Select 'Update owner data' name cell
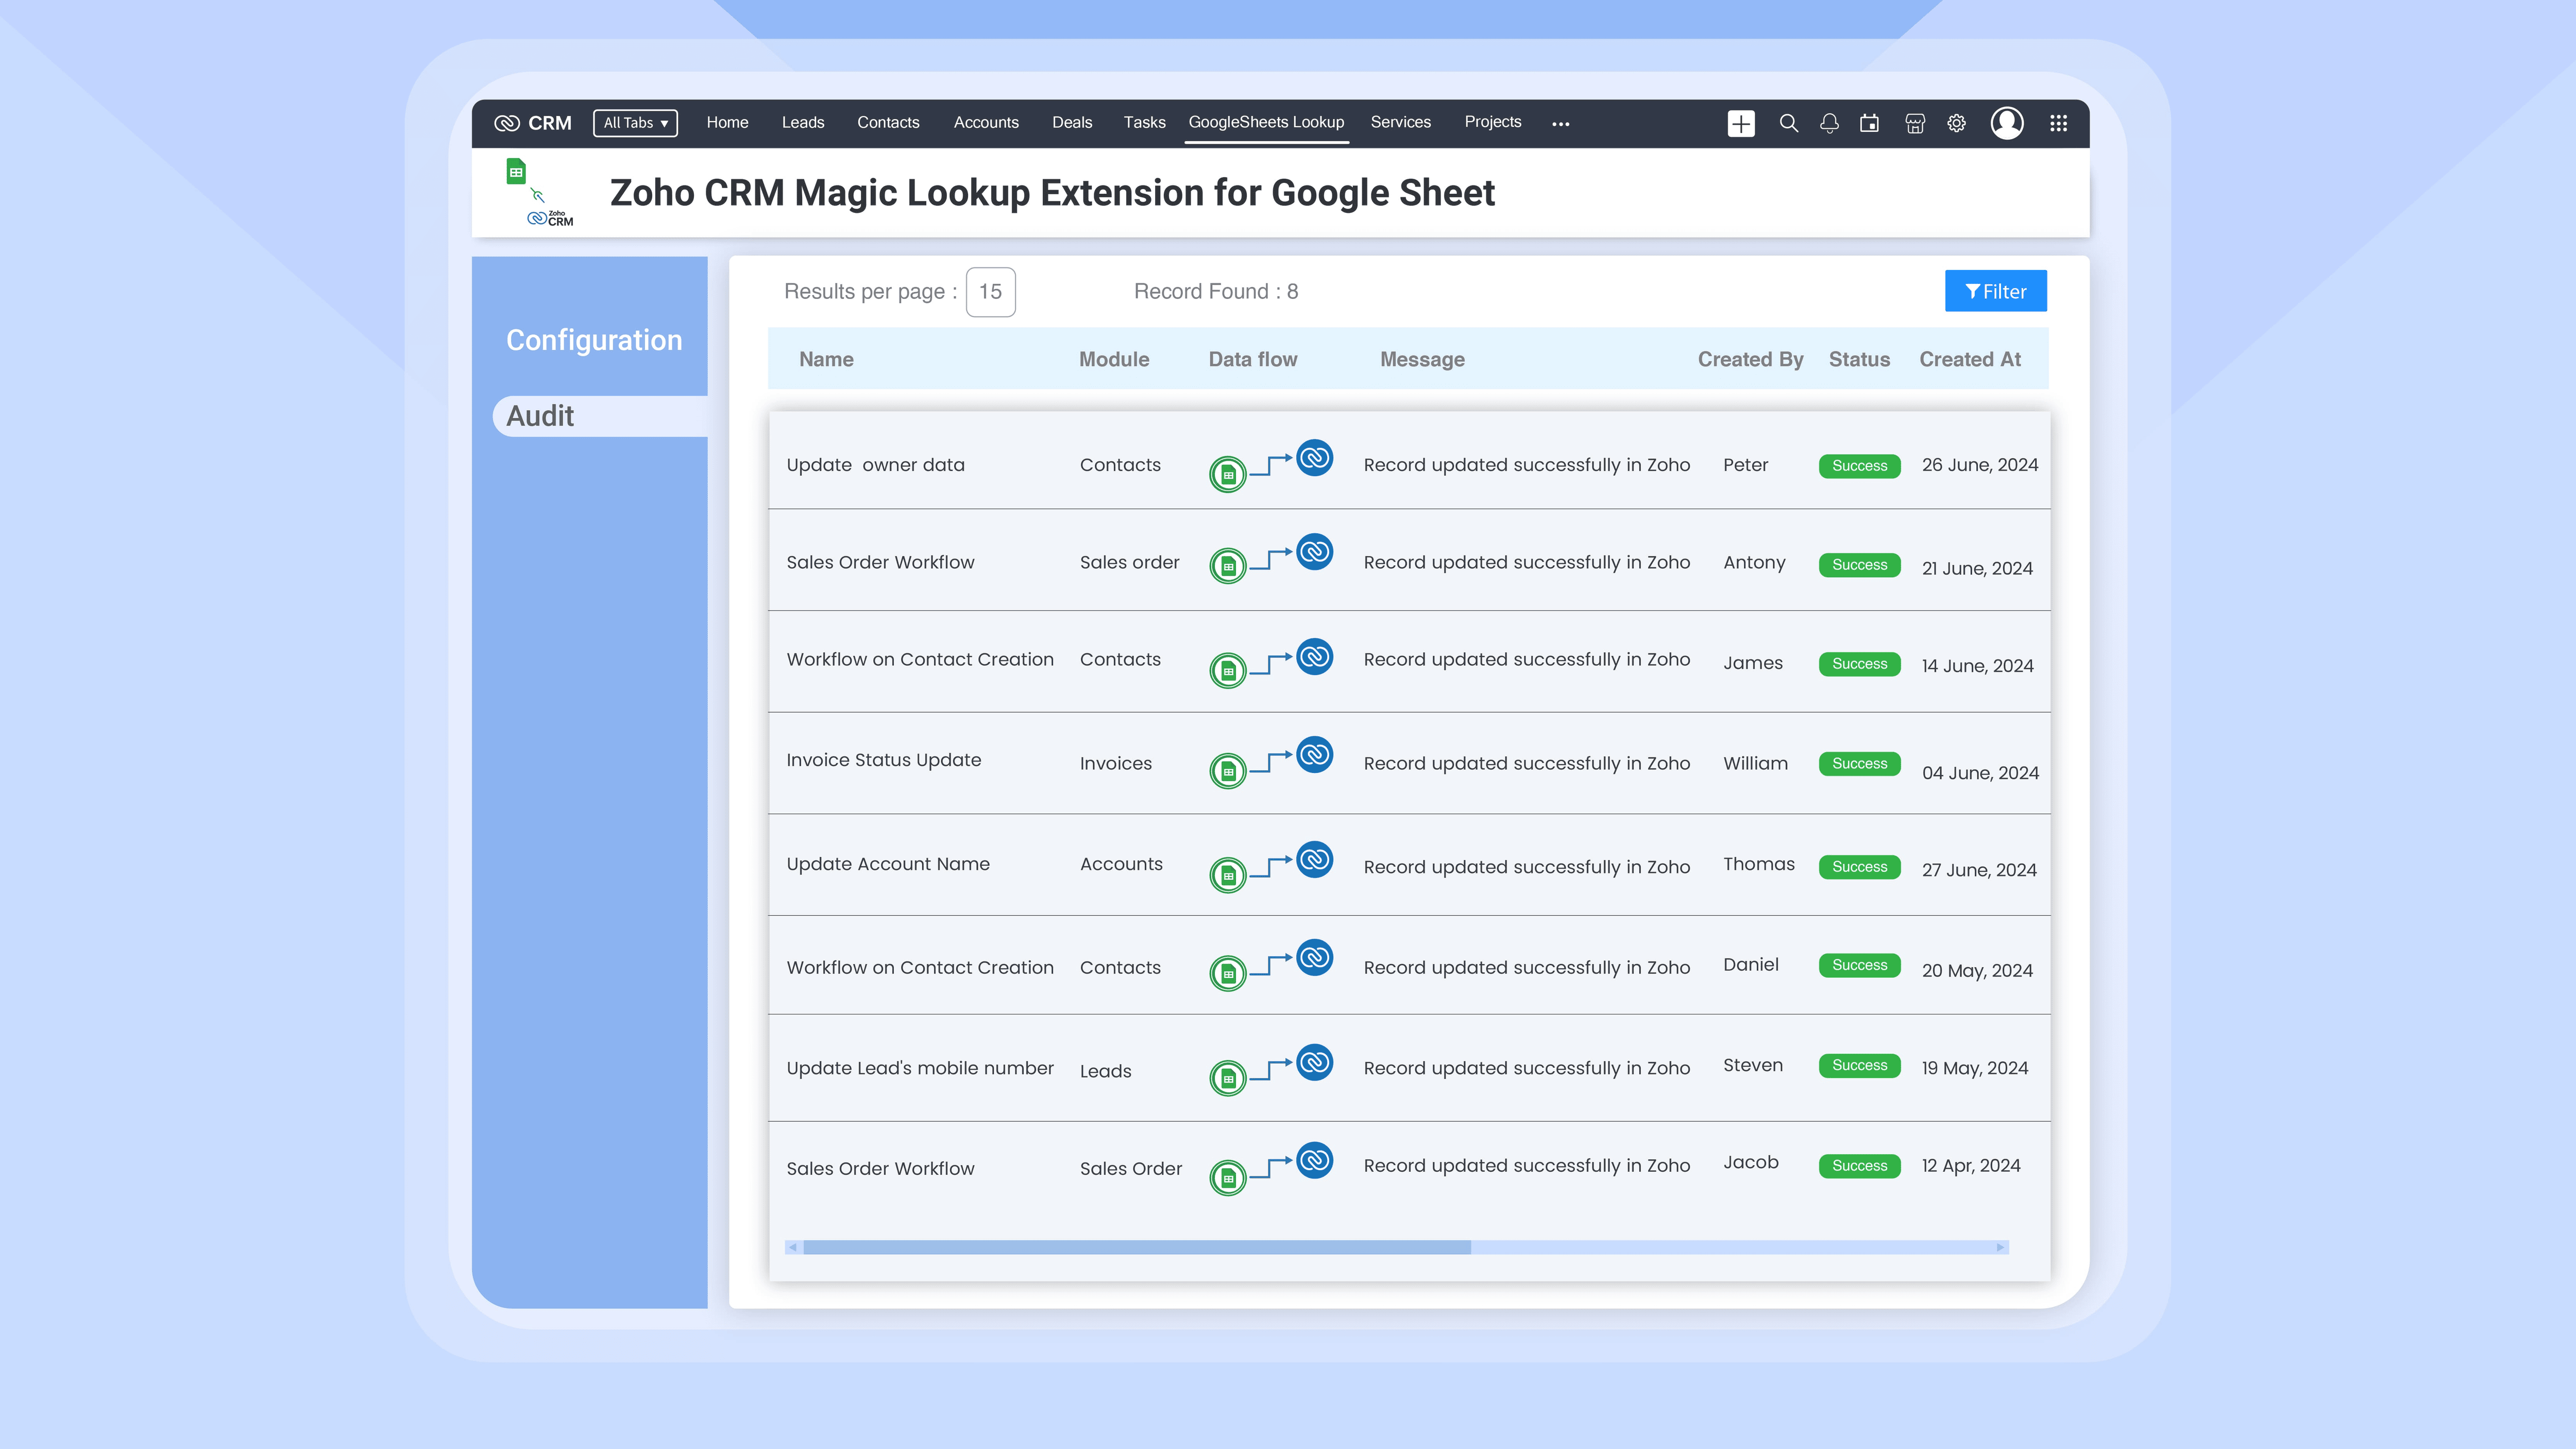Screen dimensions: 2576x1449 click(x=875, y=465)
